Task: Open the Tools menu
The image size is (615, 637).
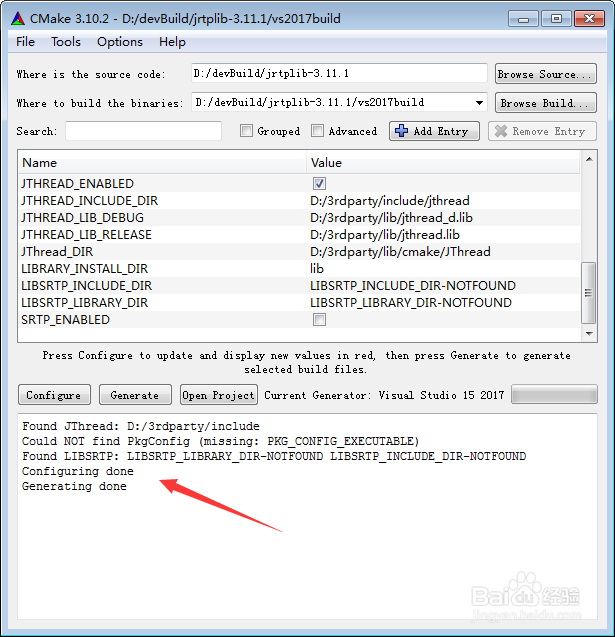Action: 66,42
